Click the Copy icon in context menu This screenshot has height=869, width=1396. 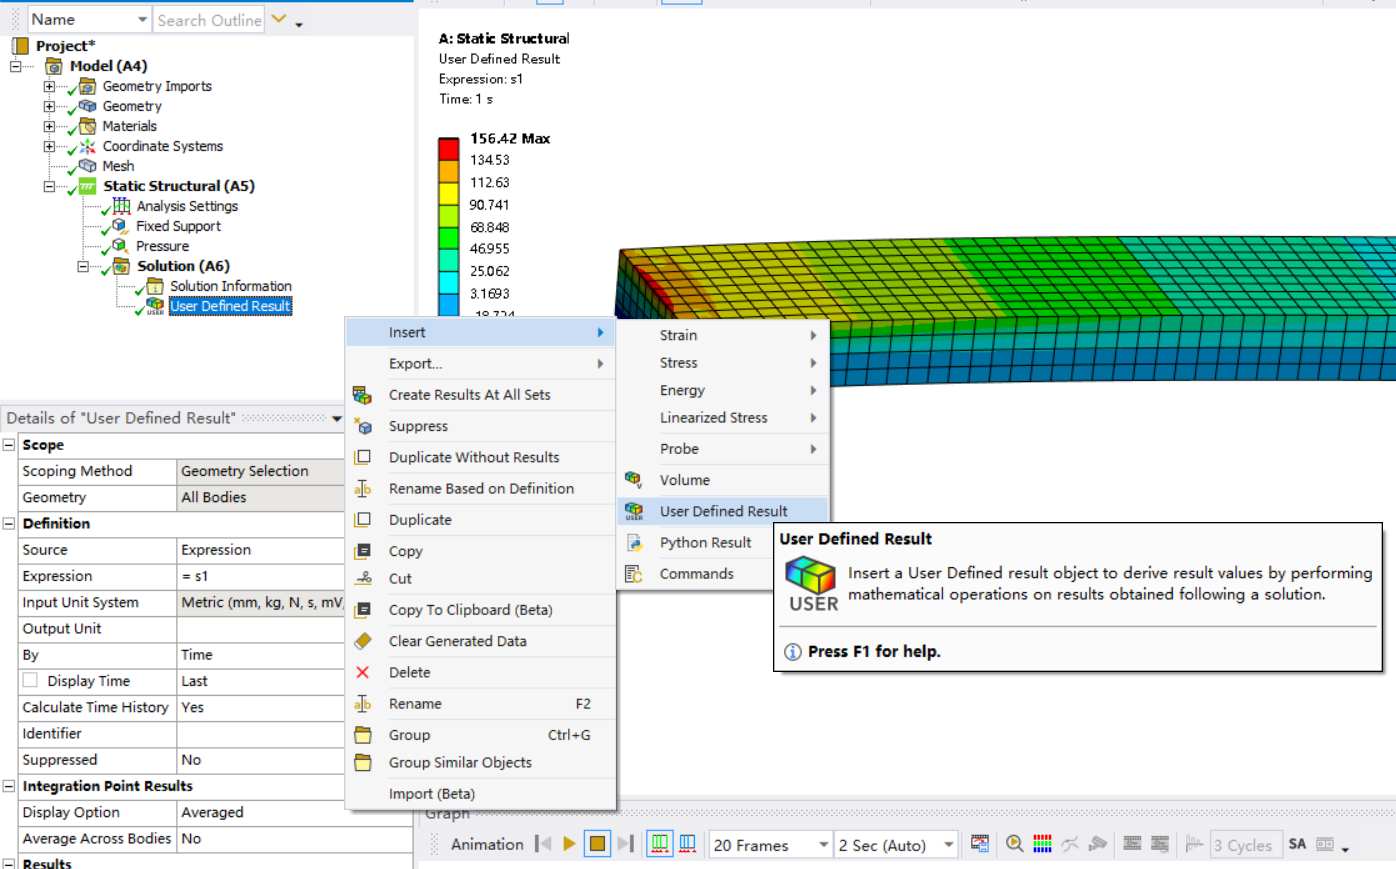(362, 551)
